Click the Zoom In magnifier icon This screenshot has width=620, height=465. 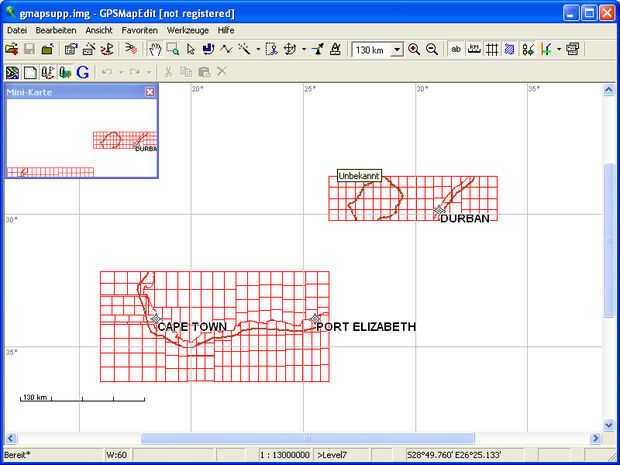[414, 49]
